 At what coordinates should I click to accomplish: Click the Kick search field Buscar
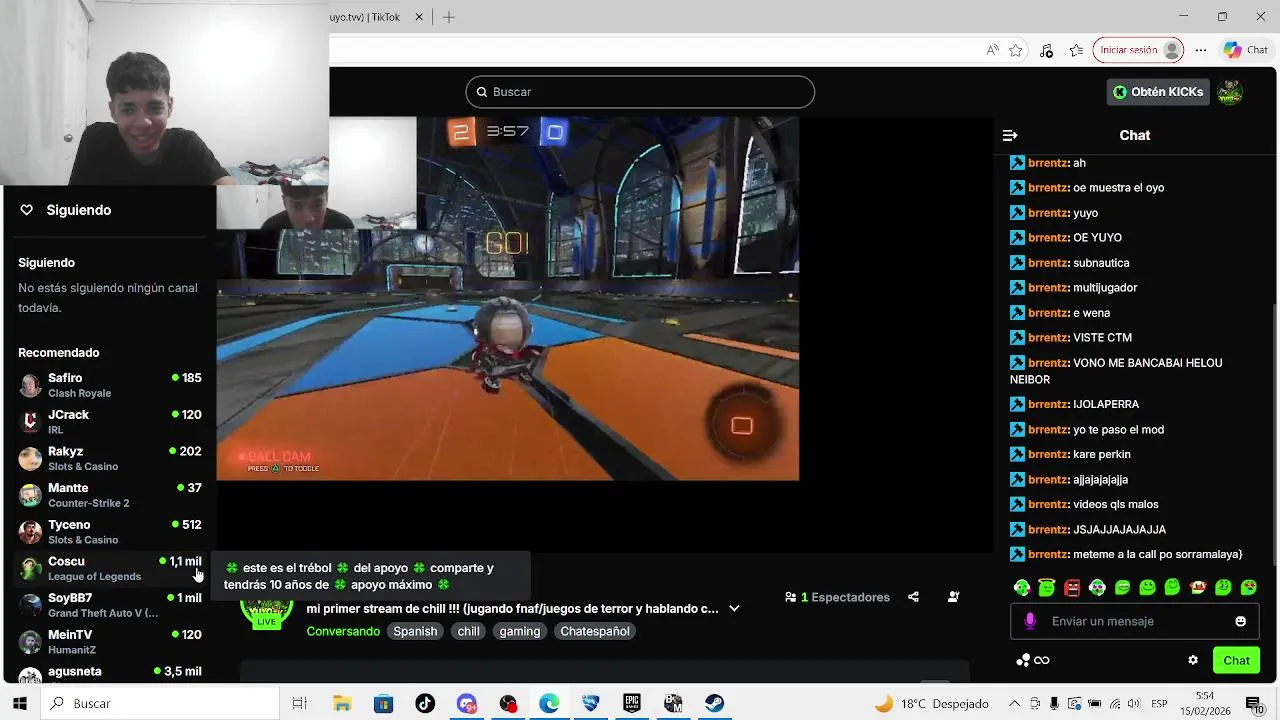coord(640,92)
